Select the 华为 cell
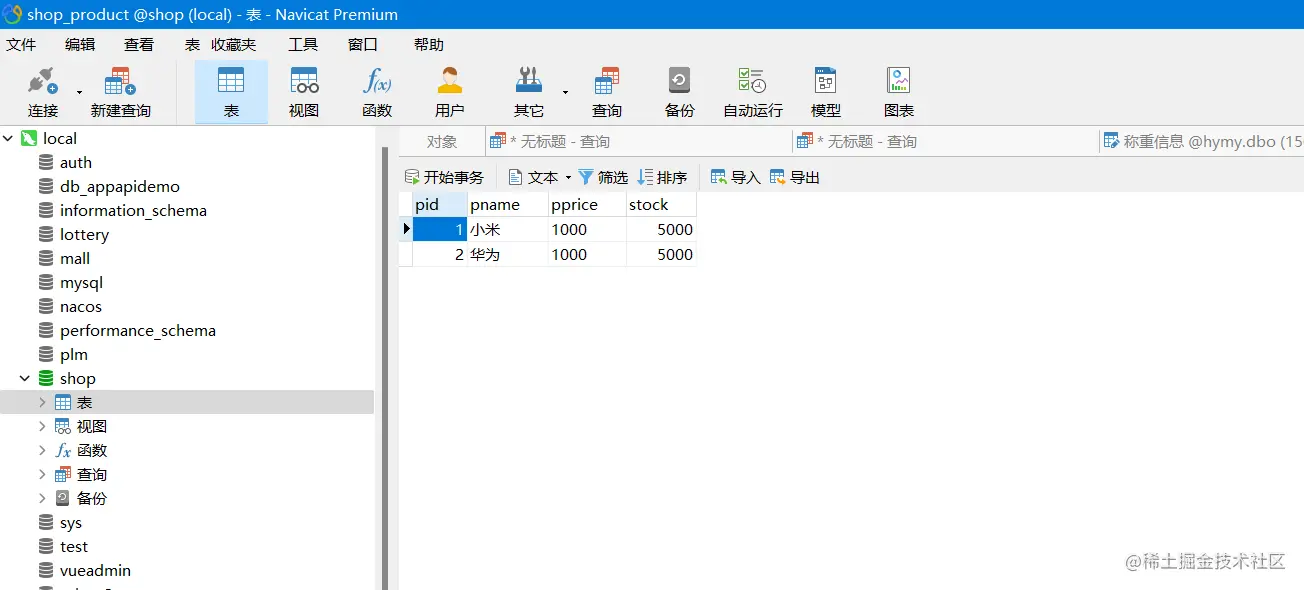The image size is (1304, 590). [508, 254]
